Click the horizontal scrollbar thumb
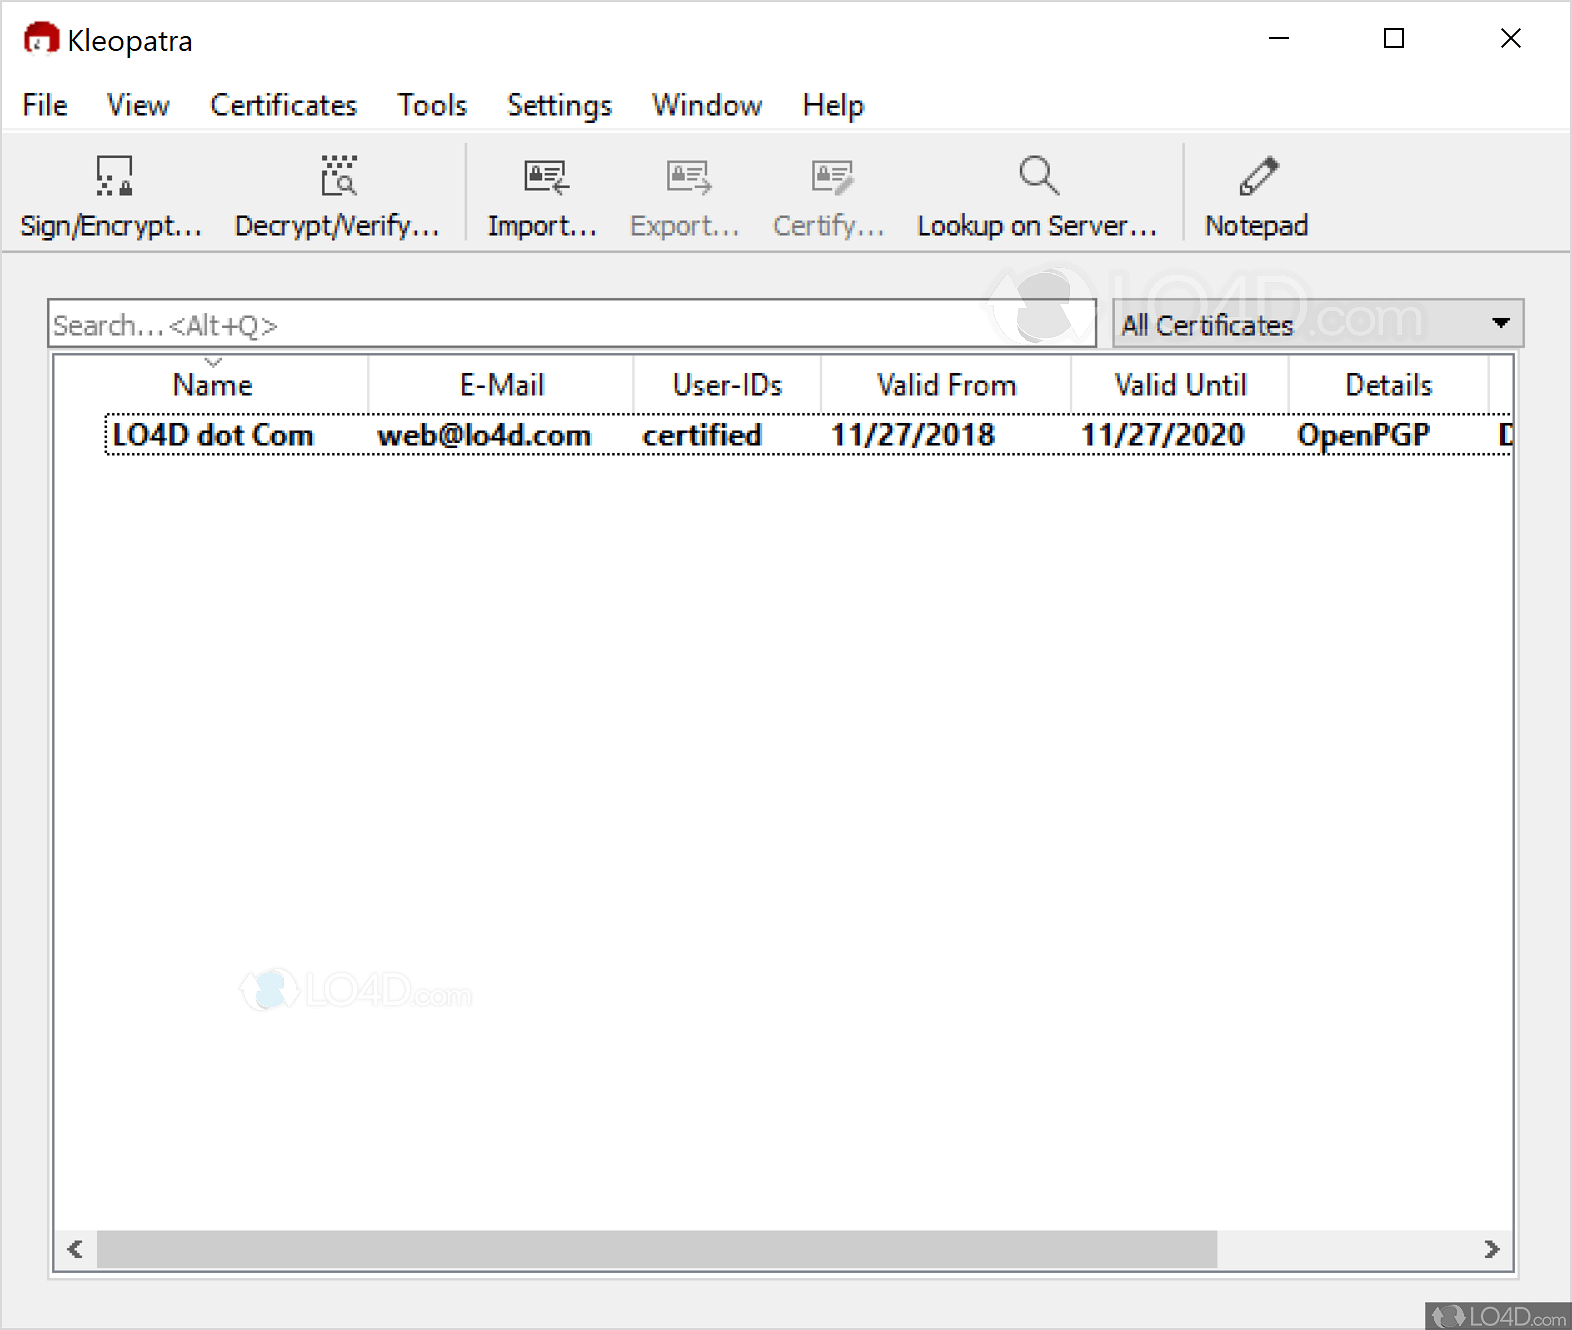Image resolution: width=1572 pixels, height=1330 pixels. point(656,1249)
